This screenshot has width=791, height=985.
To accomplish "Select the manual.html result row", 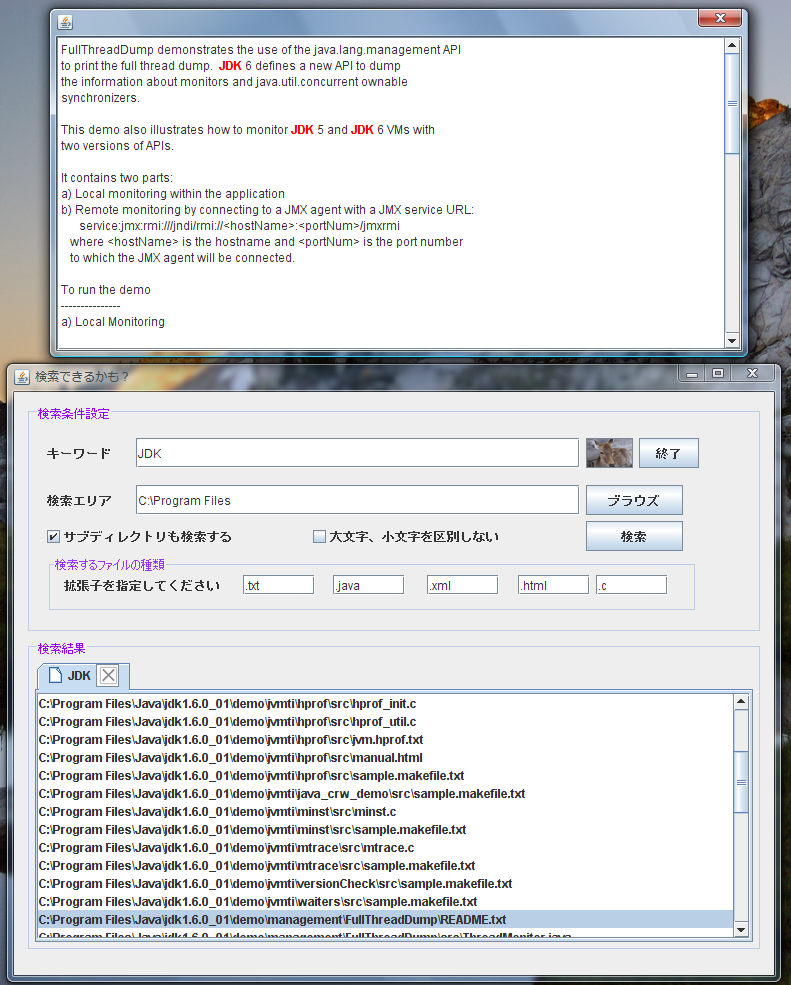I will tap(385, 758).
